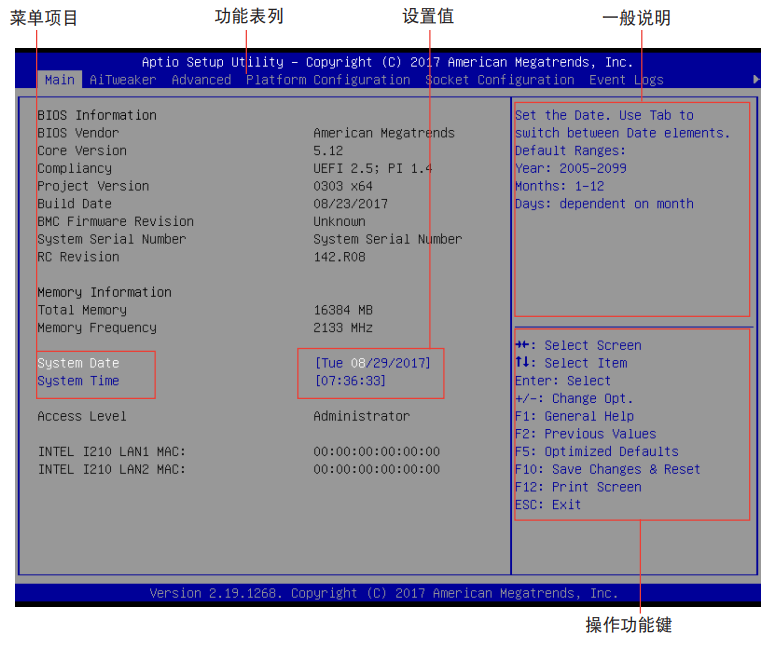Click the F12: Print Screen hint
Screen dimensions: 783x652
578,487
